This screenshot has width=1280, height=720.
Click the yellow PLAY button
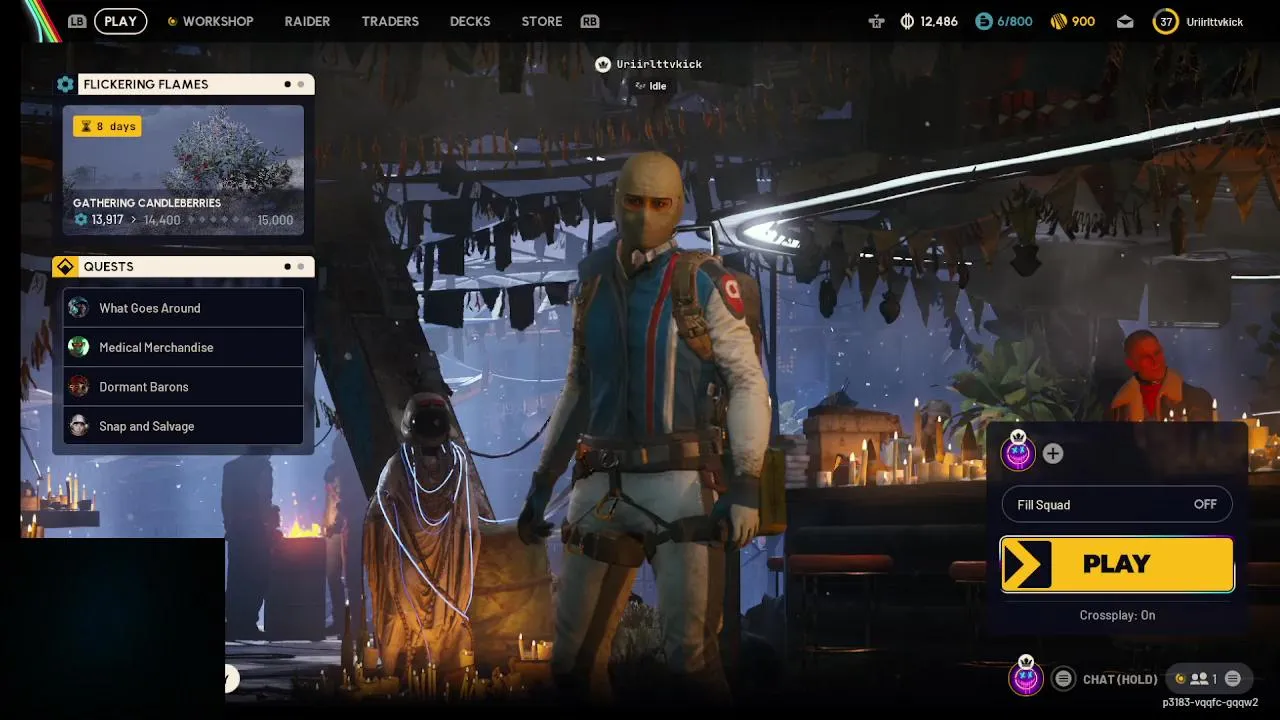point(1117,564)
